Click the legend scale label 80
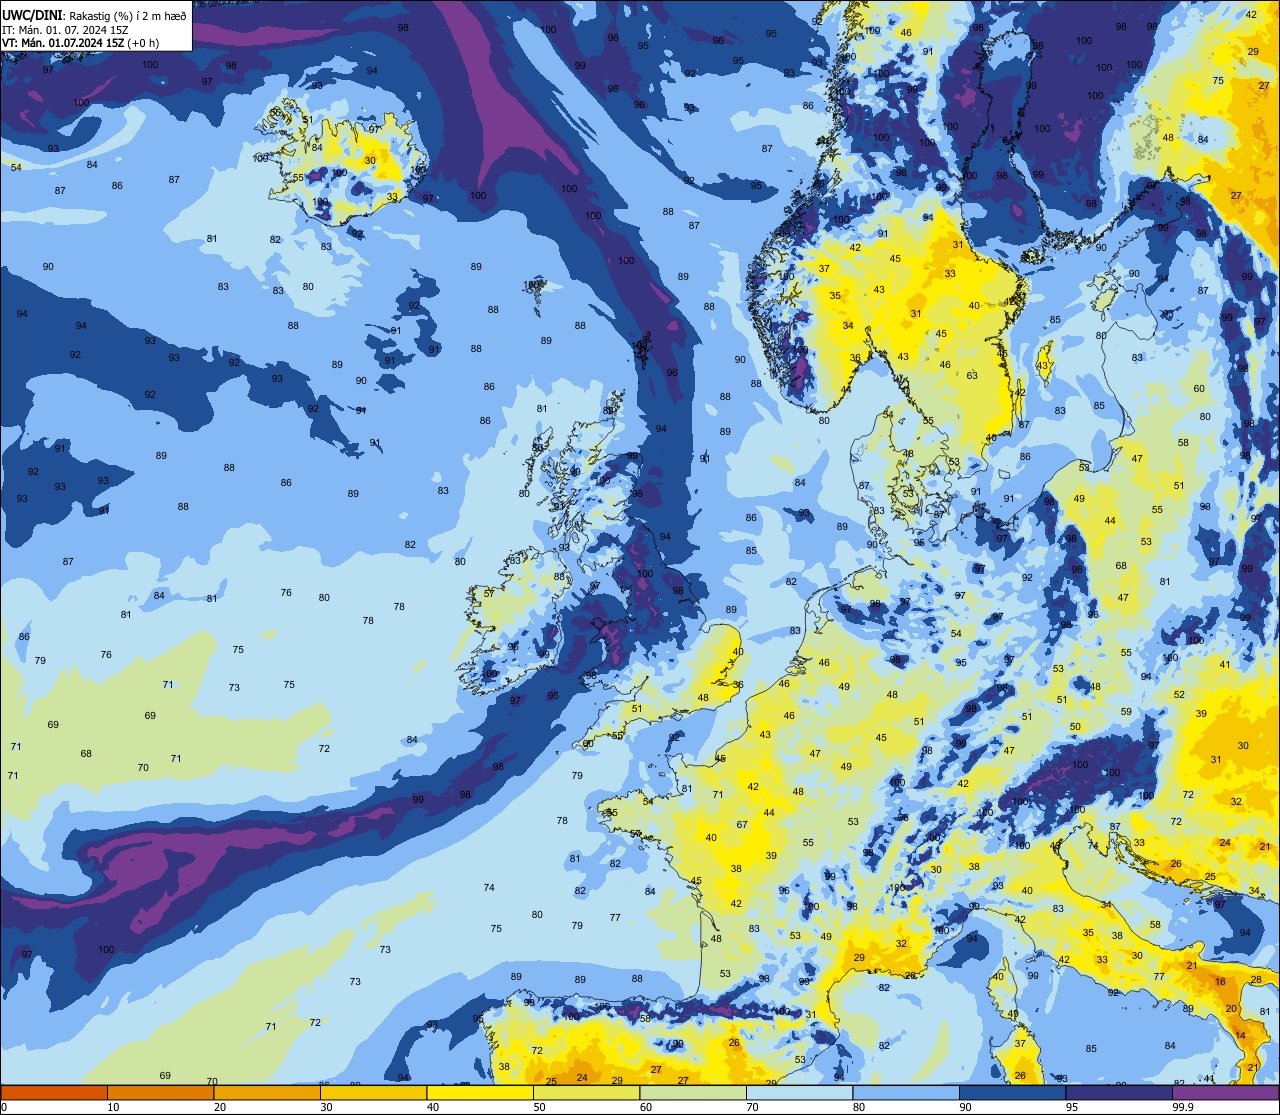The width and height of the screenshot is (1280, 1115). coord(859,1107)
